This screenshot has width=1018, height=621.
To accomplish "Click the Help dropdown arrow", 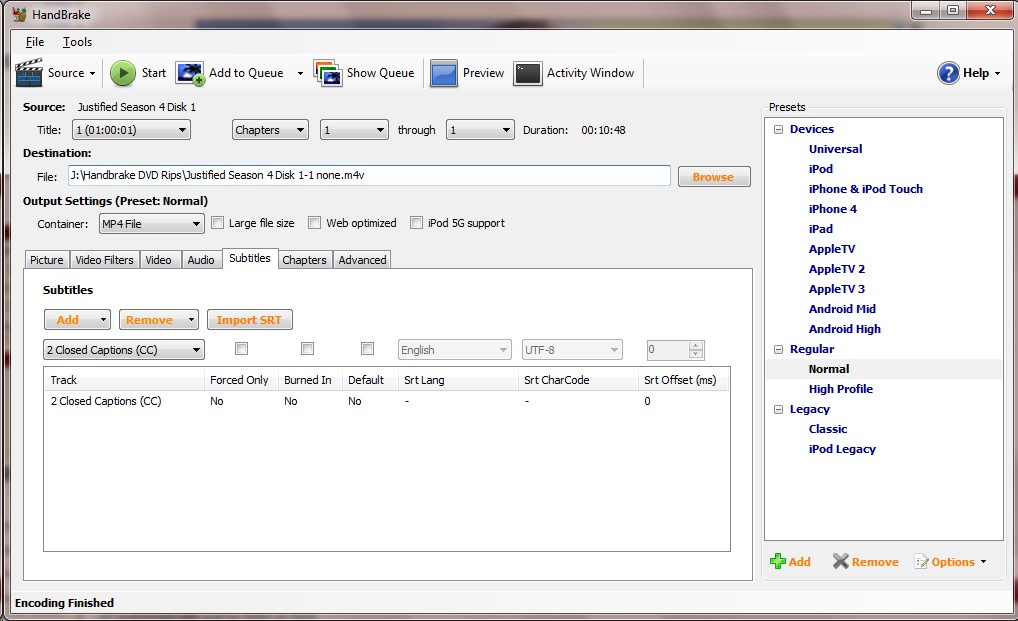I will 997,73.
